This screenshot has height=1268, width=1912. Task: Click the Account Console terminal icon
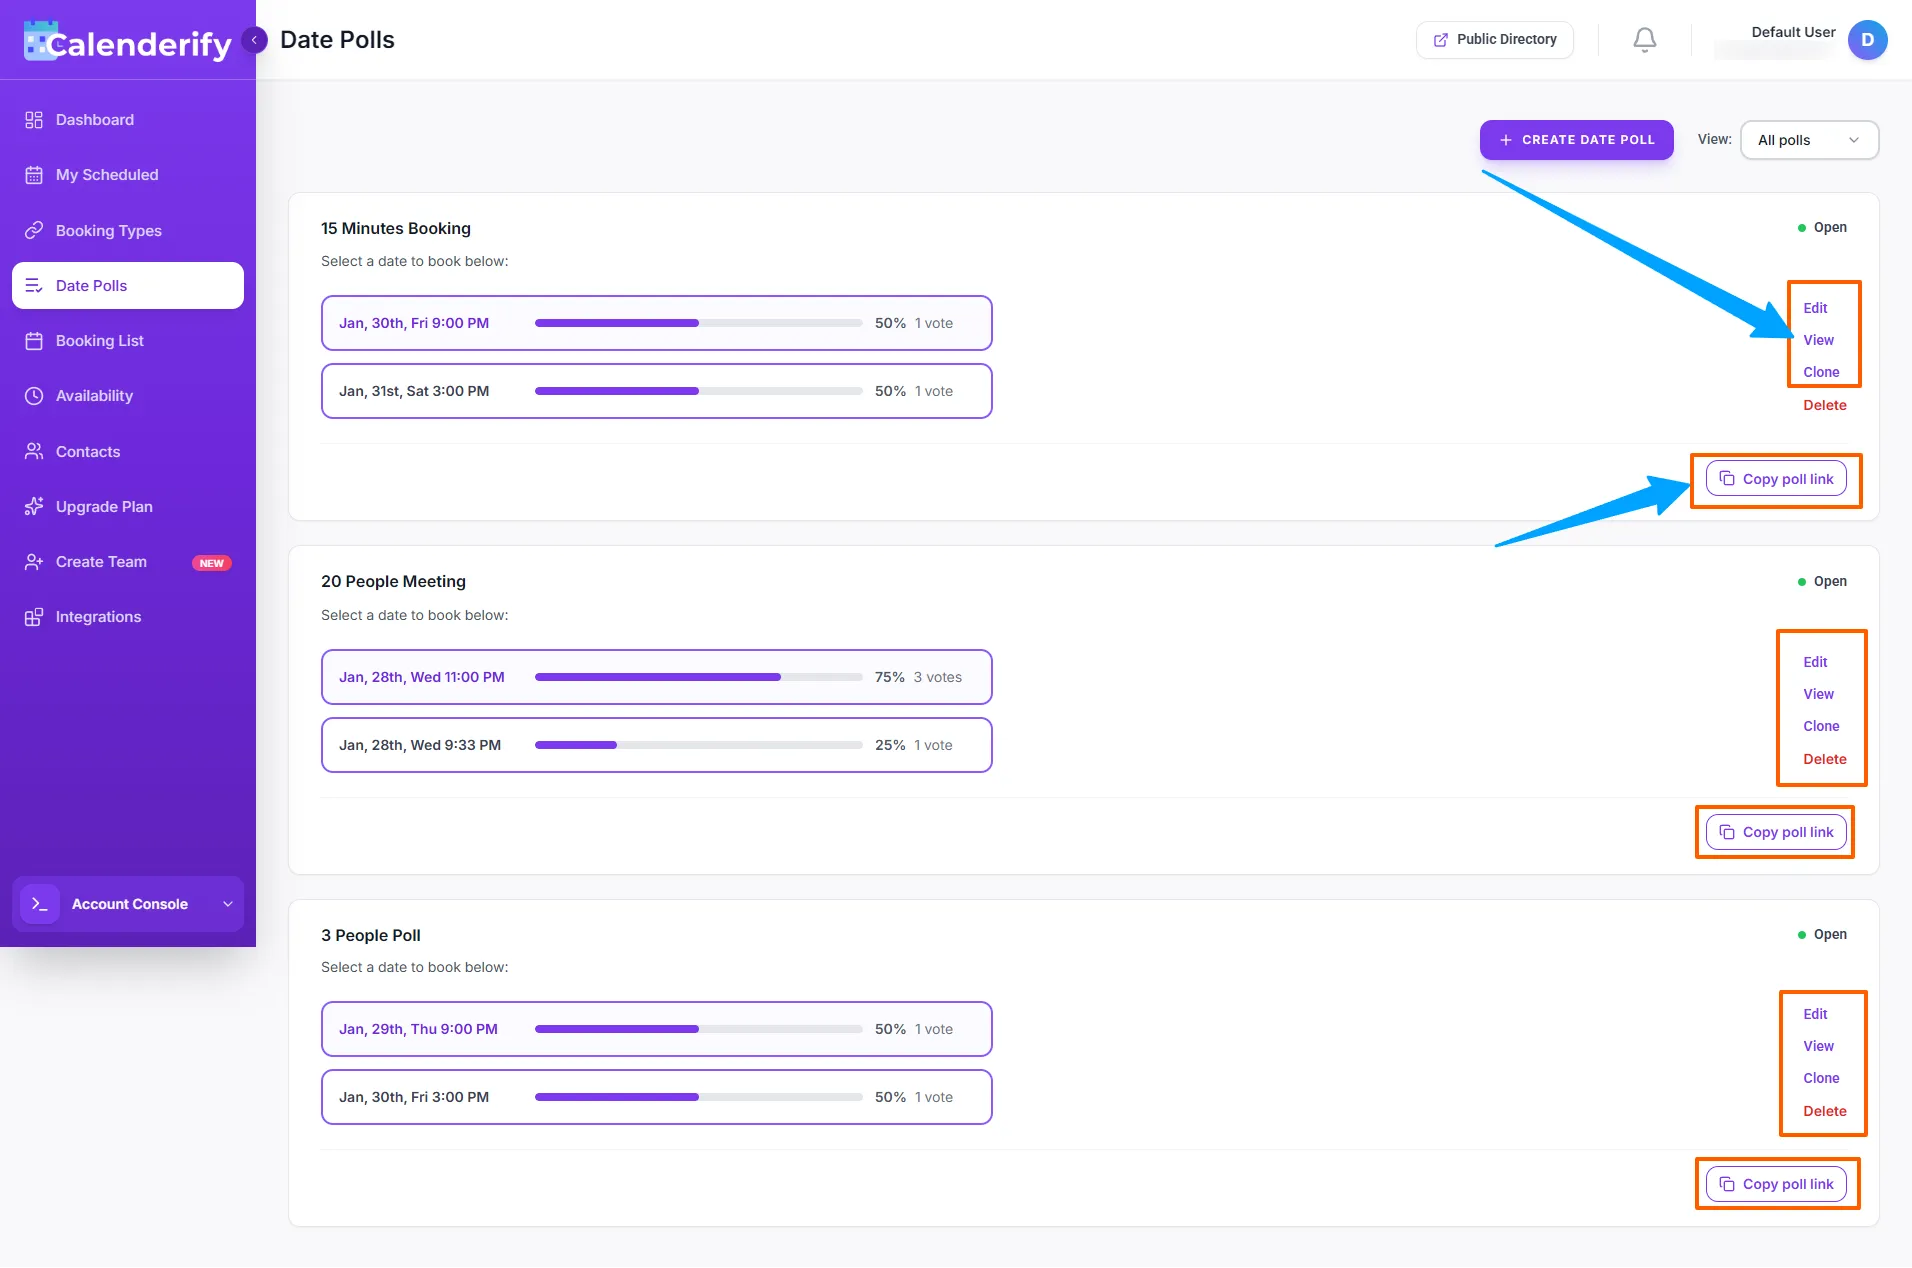click(x=40, y=904)
